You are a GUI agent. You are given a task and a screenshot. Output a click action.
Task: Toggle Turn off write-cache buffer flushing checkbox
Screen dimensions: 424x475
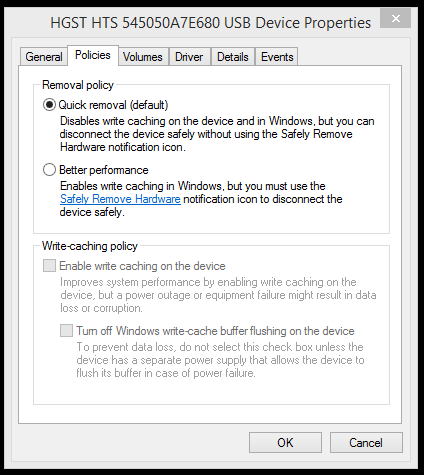[x=66, y=331]
